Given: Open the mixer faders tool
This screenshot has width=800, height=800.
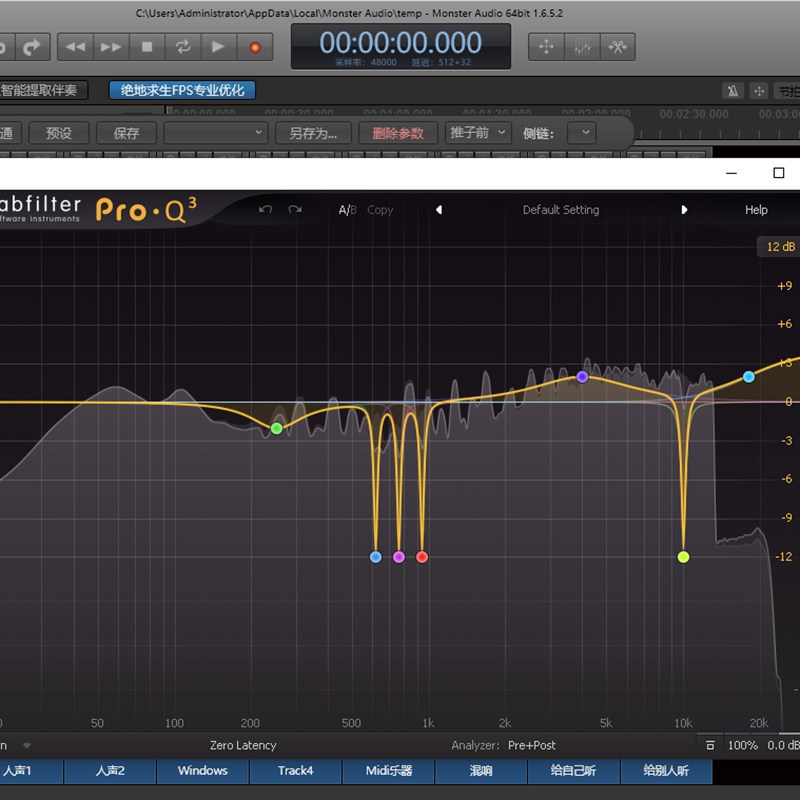Looking at the screenshot, I should (x=582, y=47).
